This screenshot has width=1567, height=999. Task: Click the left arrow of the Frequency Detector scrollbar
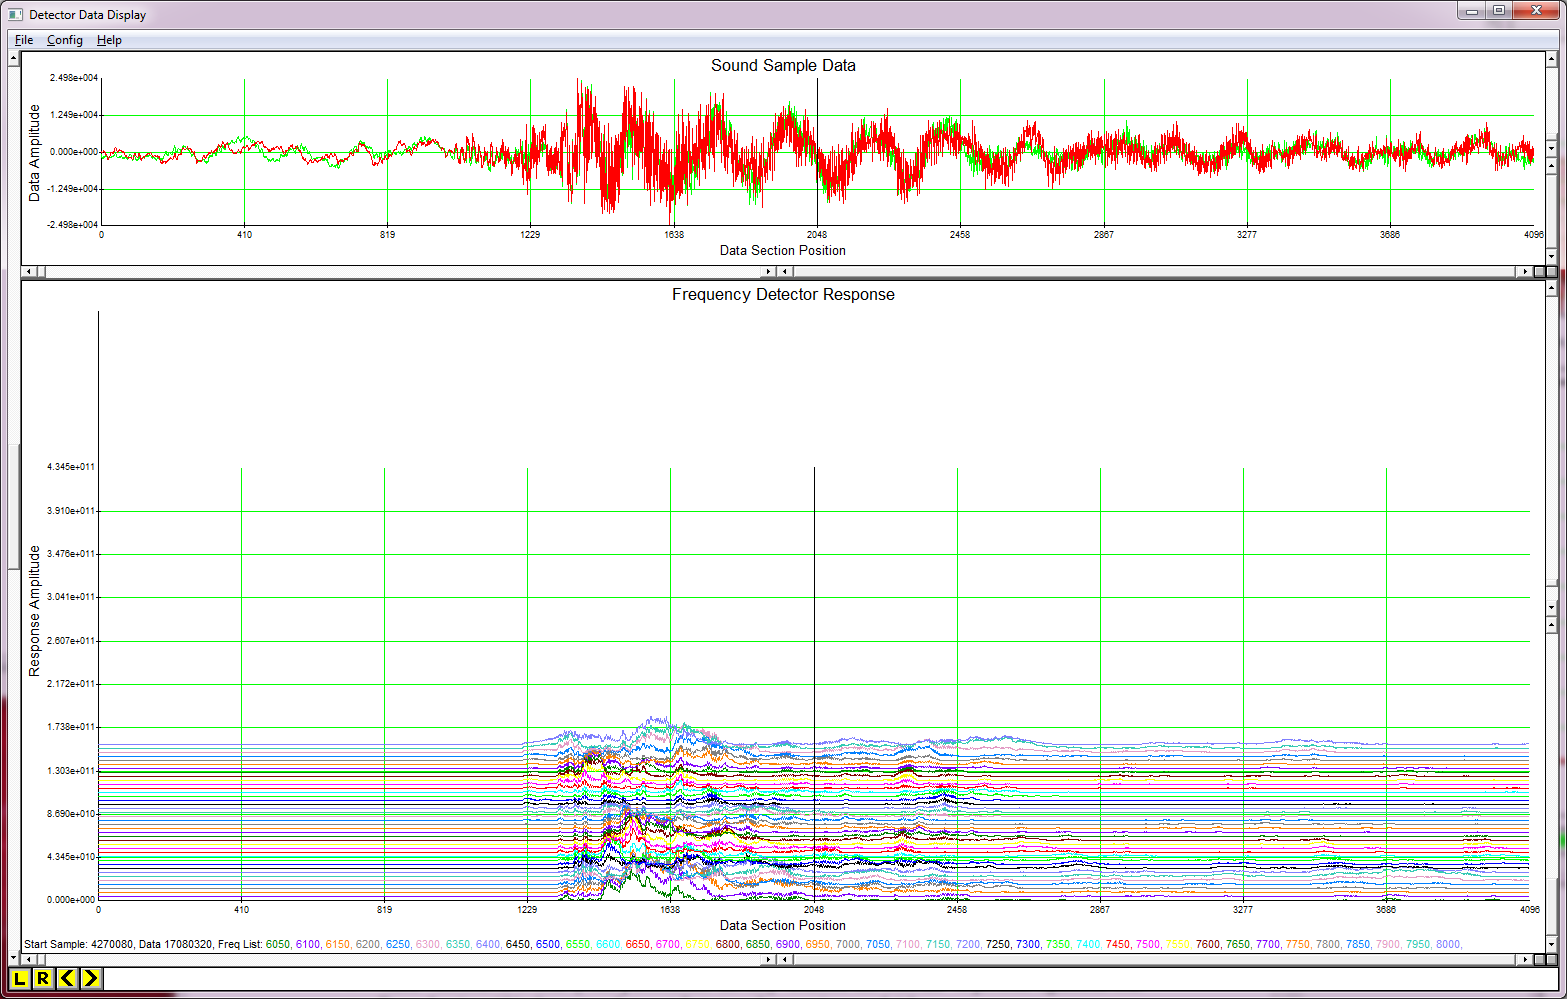tap(28, 958)
